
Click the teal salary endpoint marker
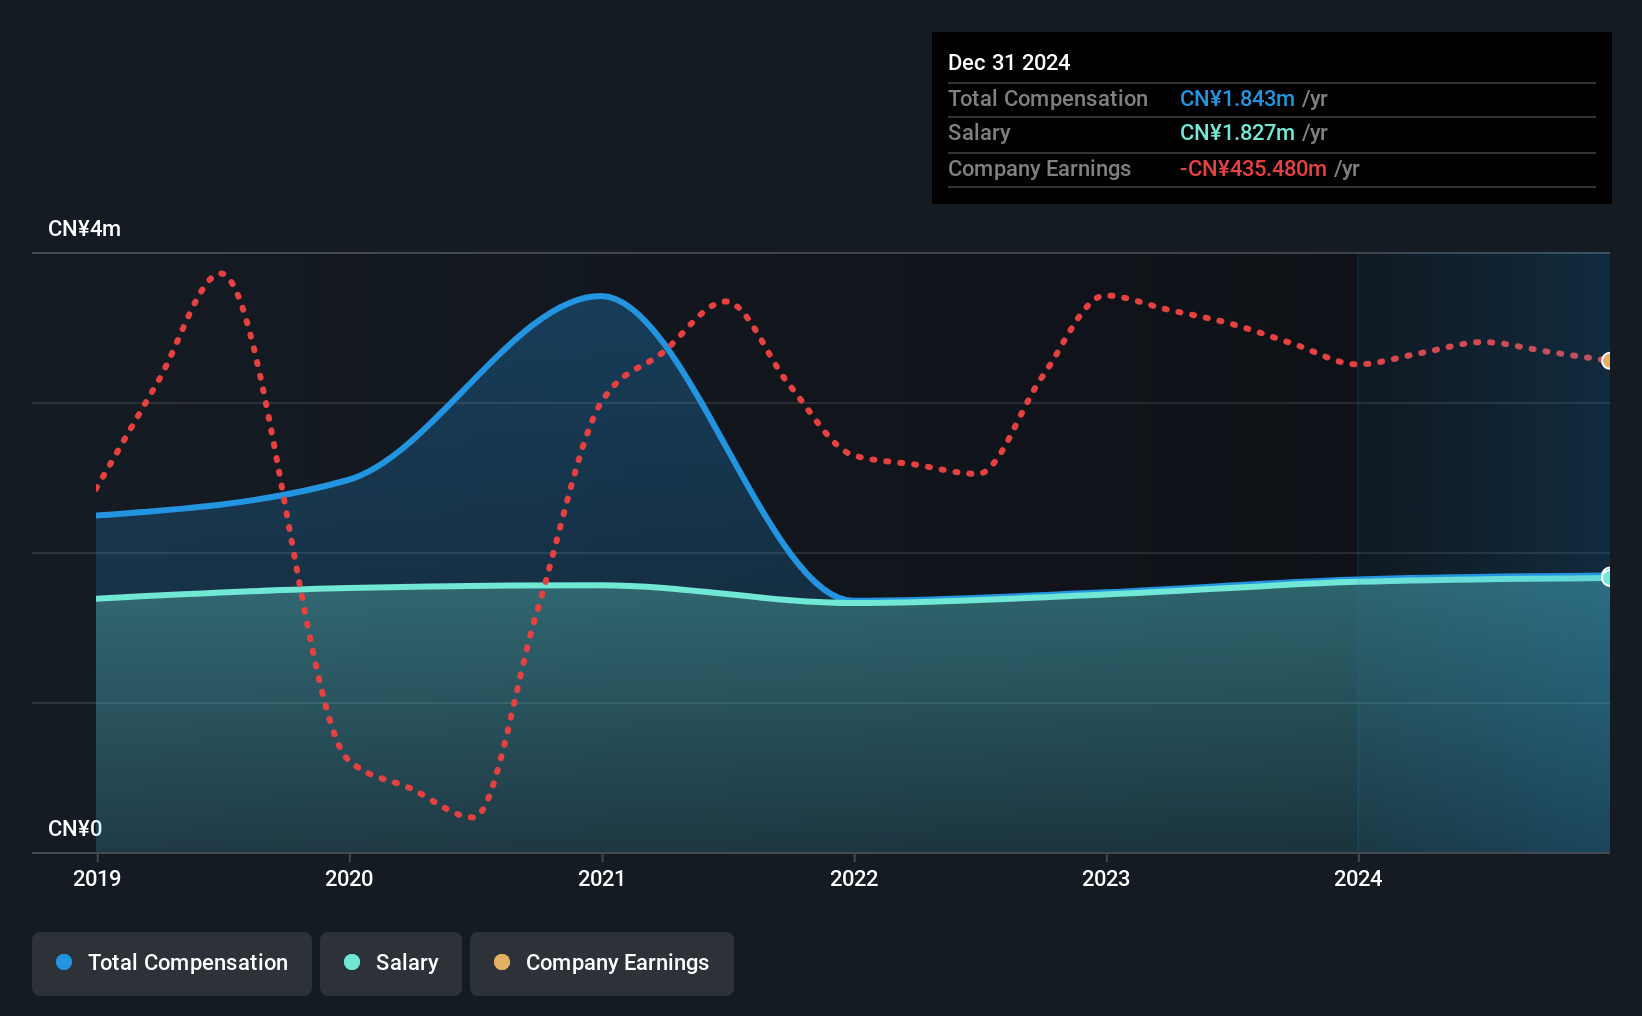pyautogui.click(x=1607, y=577)
